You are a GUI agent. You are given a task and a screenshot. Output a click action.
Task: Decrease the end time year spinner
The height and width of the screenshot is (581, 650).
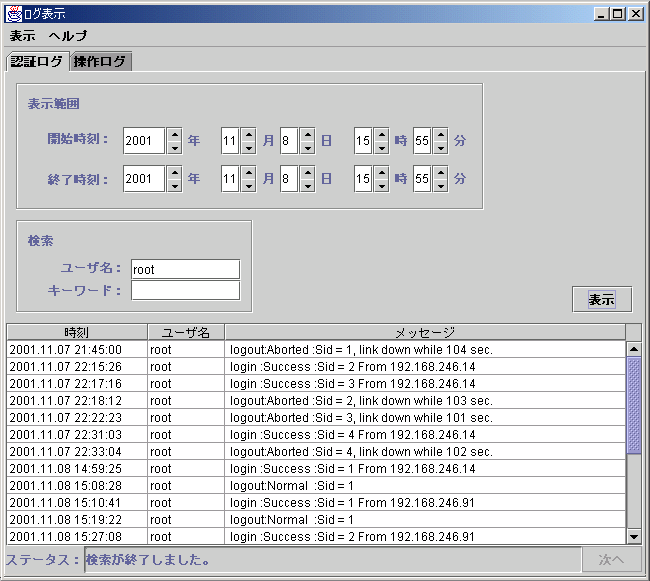[x=175, y=186]
